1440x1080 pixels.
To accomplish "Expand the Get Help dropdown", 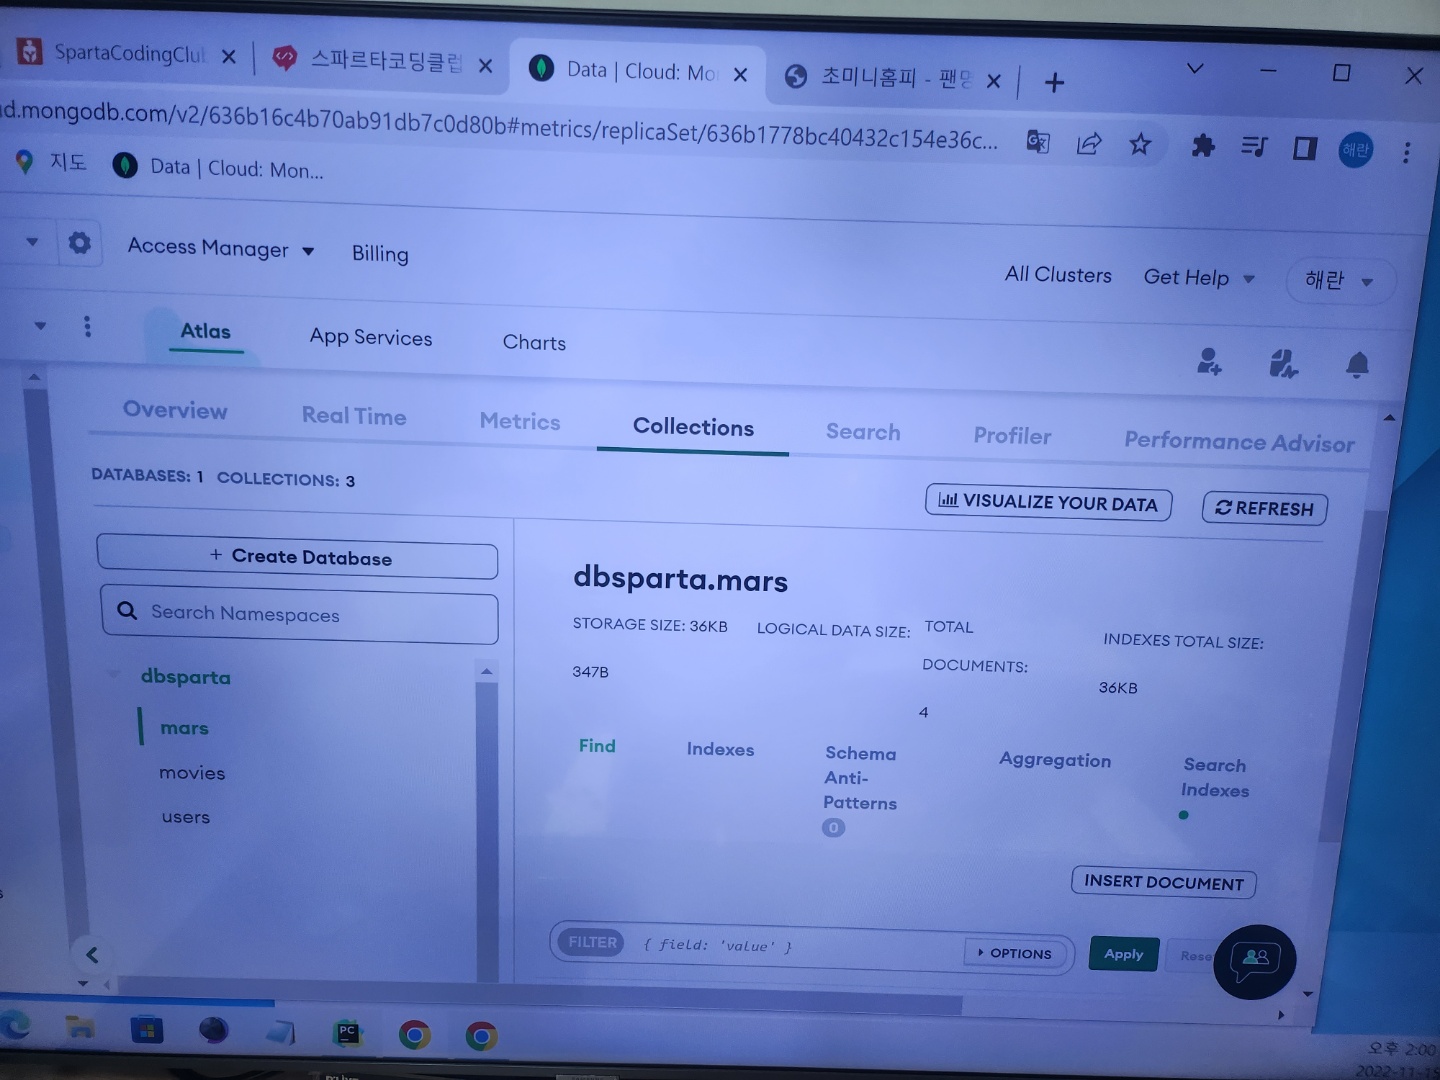I will pos(1199,277).
